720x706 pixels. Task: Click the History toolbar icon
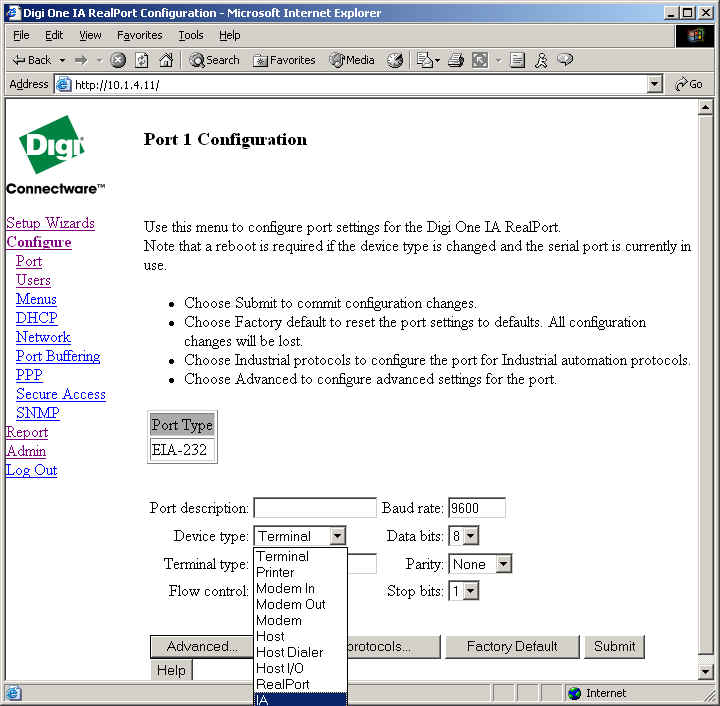pyautogui.click(x=395, y=60)
